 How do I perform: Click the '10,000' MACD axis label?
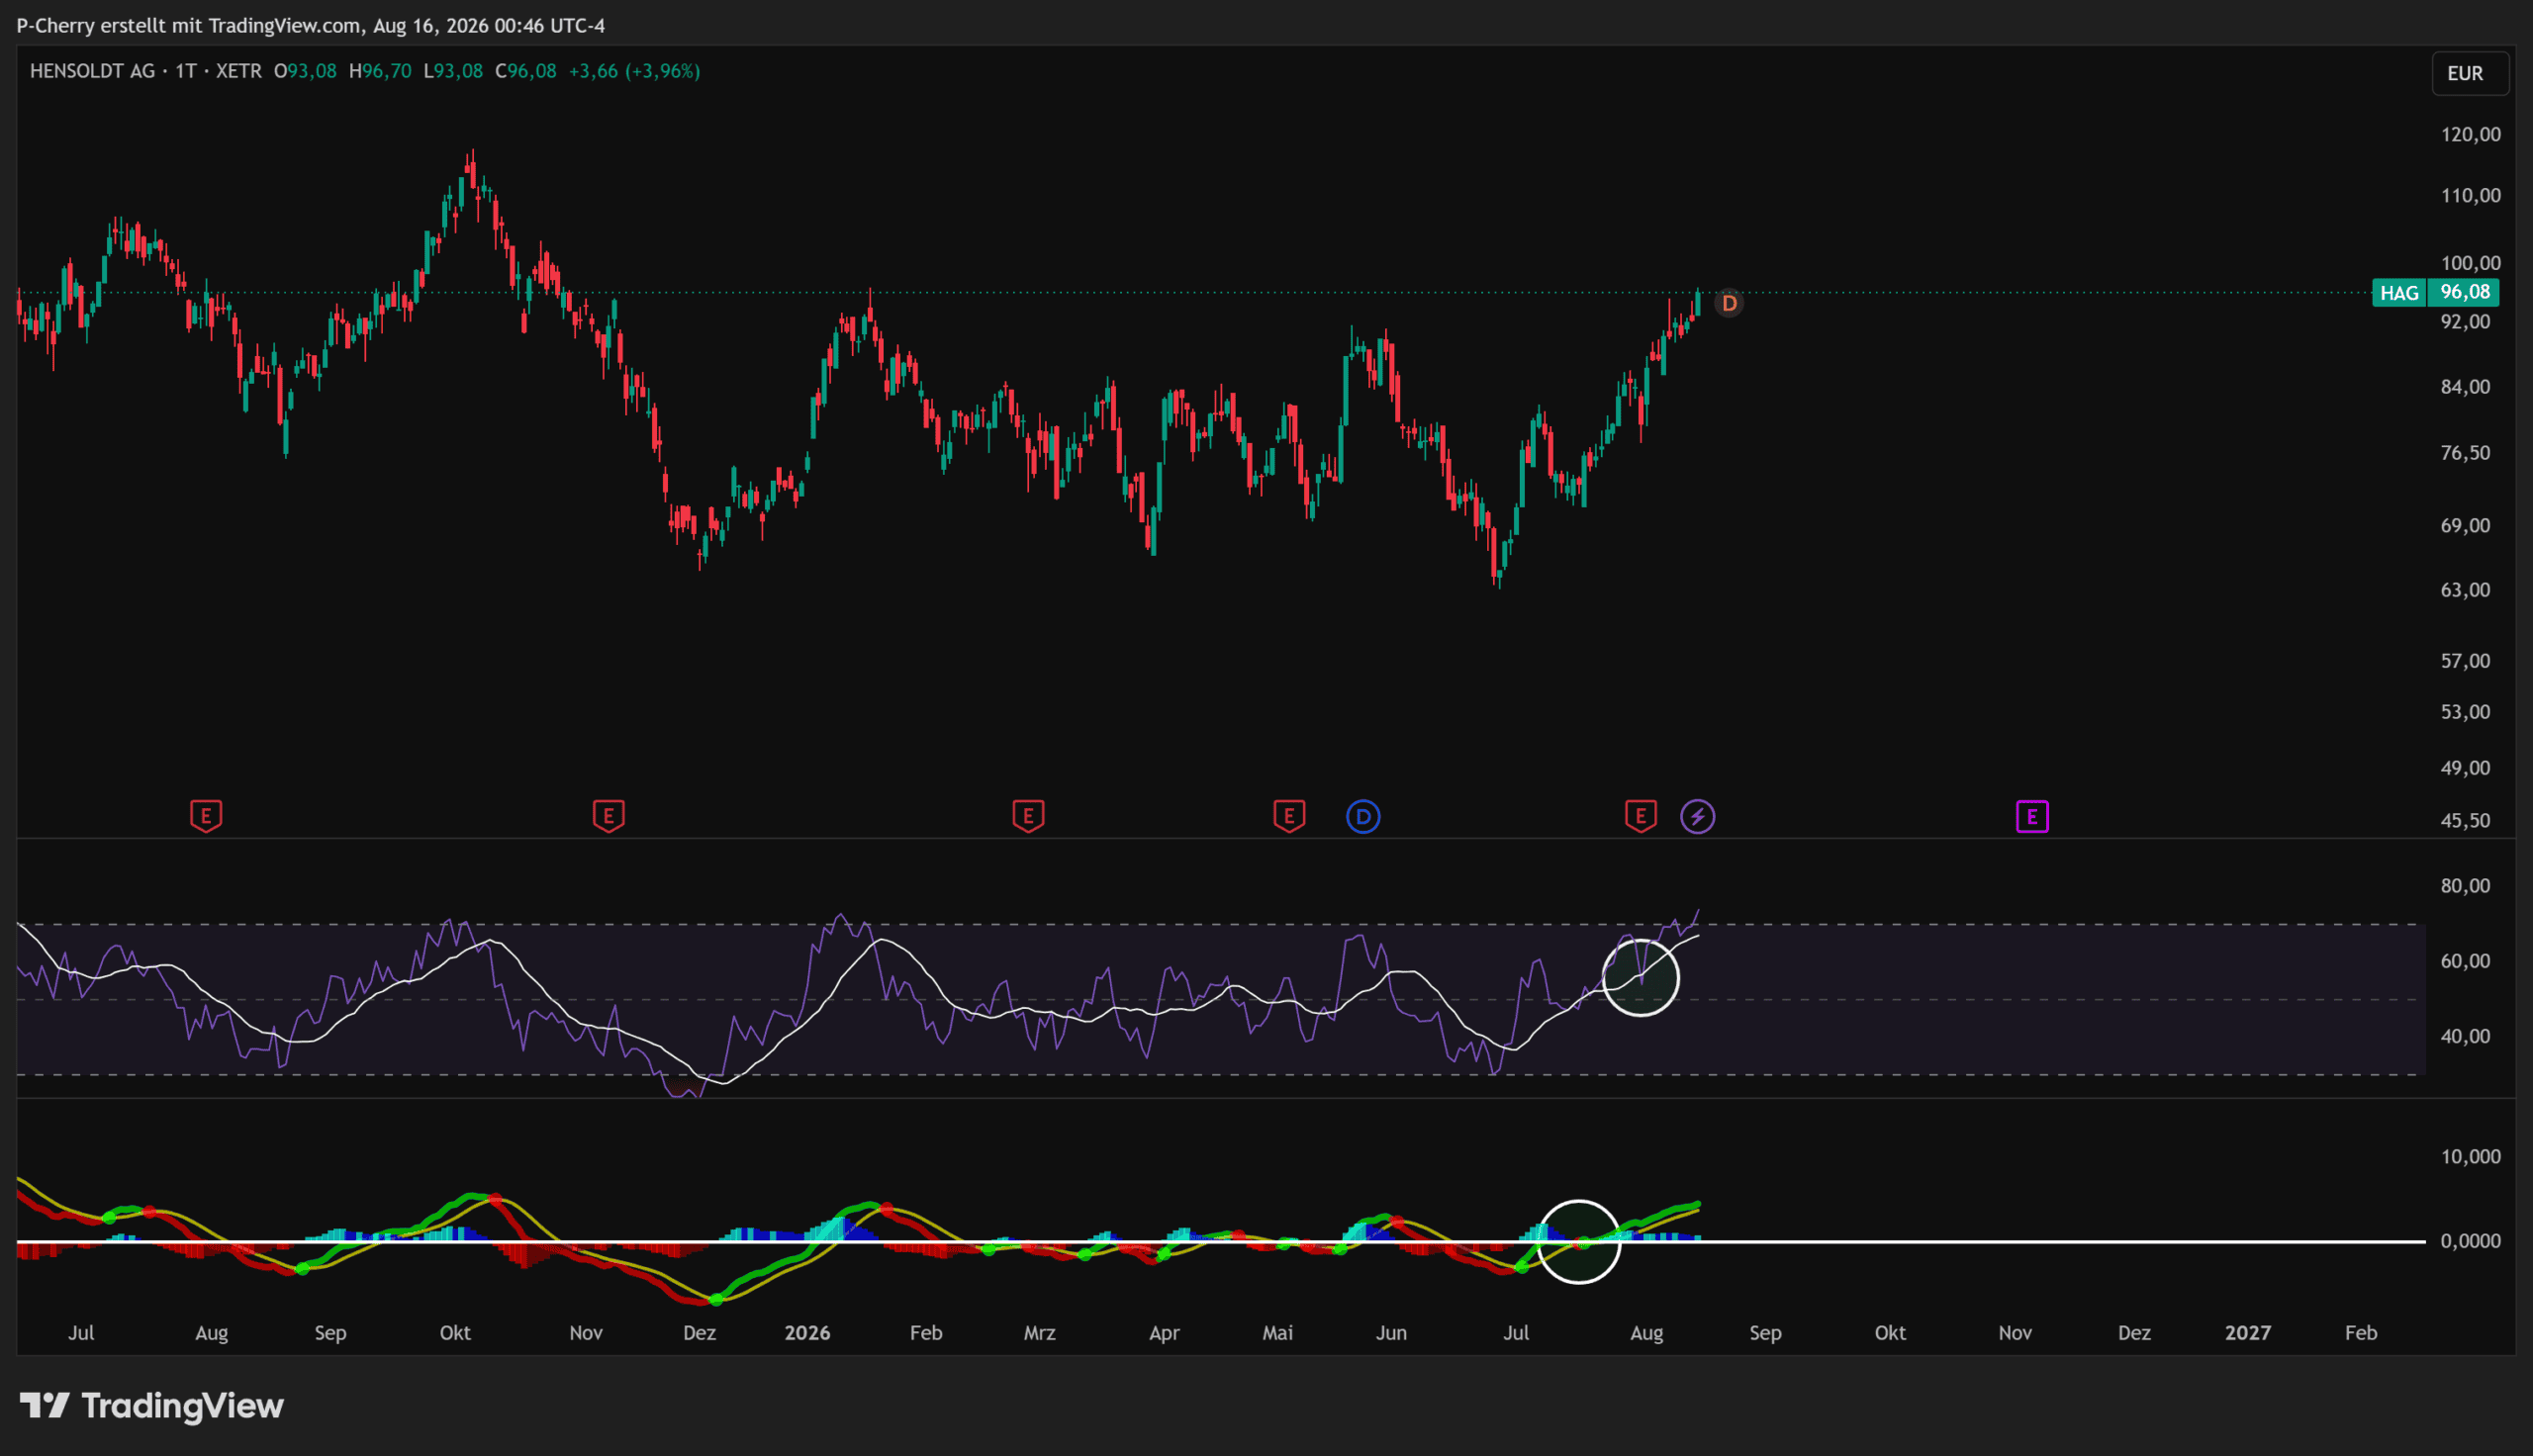click(x=2470, y=1157)
